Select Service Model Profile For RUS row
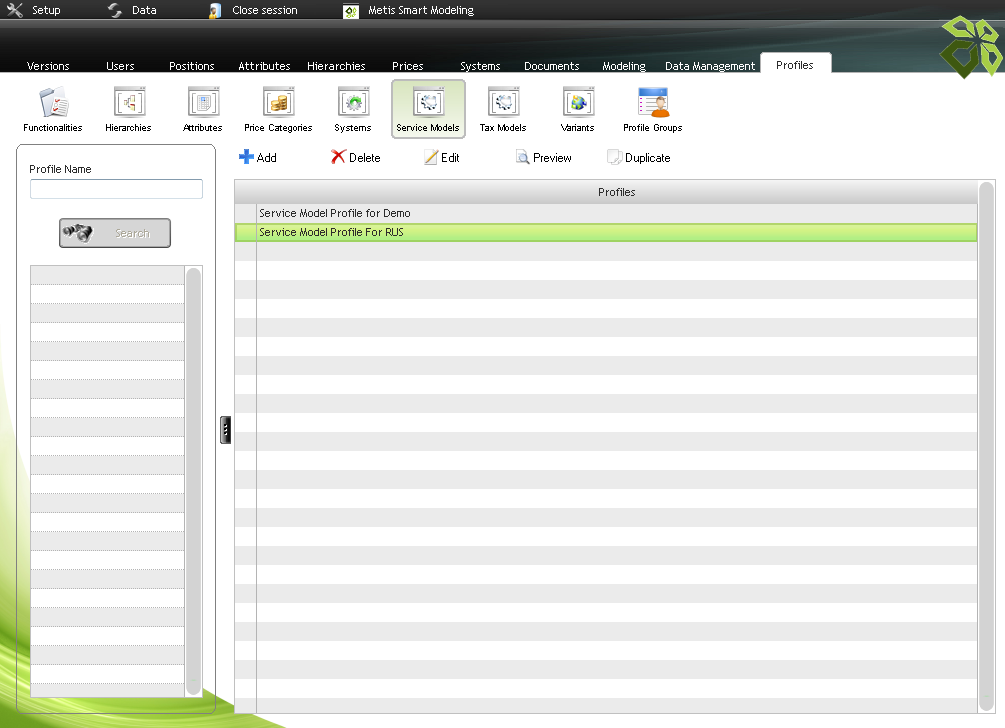This screenshot has width=1005, height=728. click(606, 232)
